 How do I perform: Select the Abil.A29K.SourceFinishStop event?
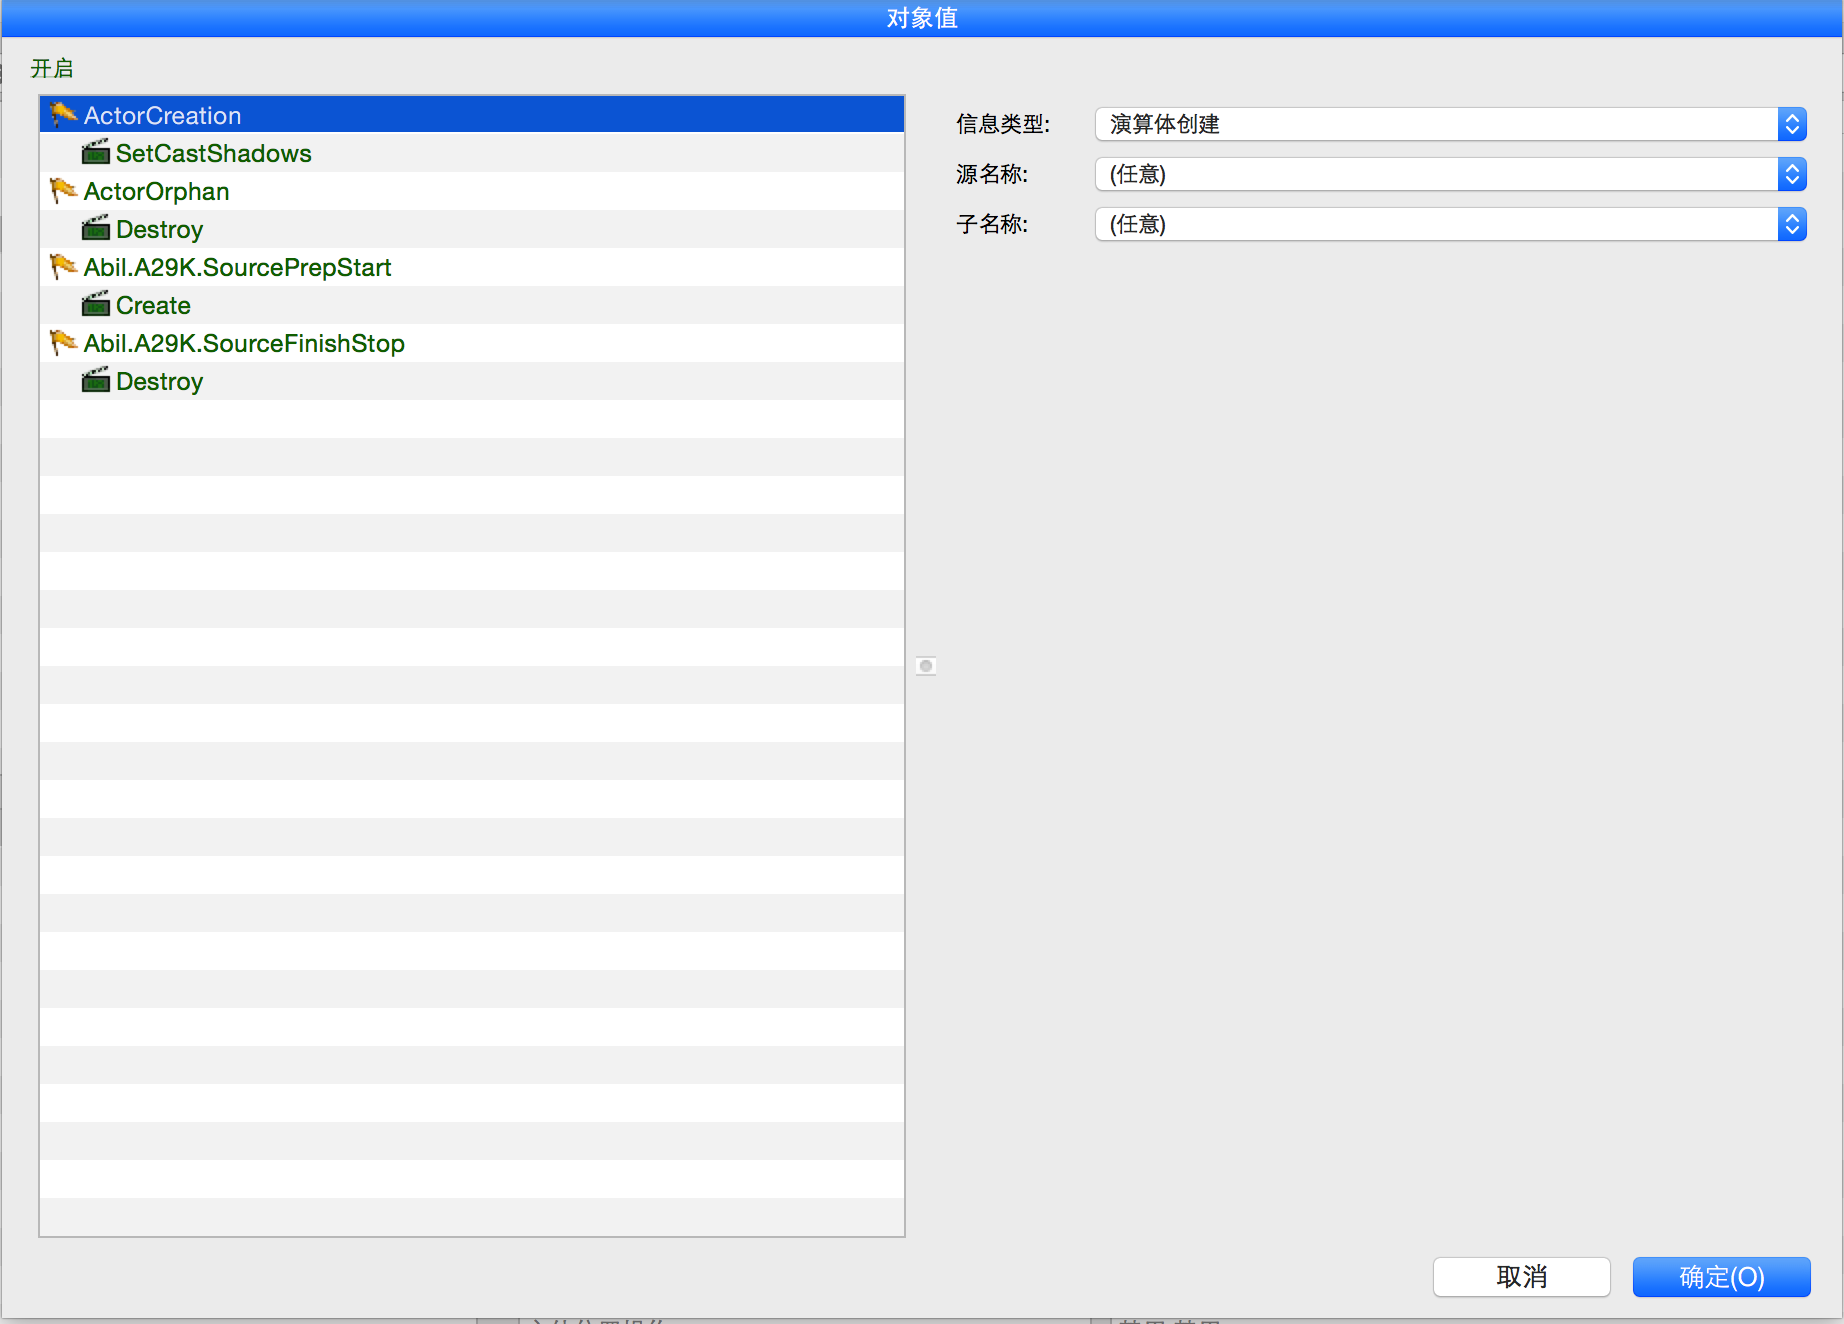coord(472,343)
